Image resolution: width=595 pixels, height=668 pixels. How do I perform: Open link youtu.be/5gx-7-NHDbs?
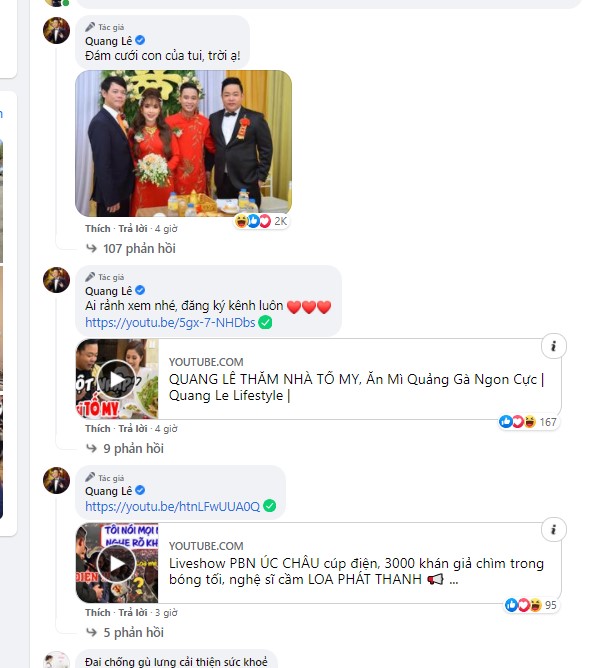pyautogui.click(x=170, y=322)
